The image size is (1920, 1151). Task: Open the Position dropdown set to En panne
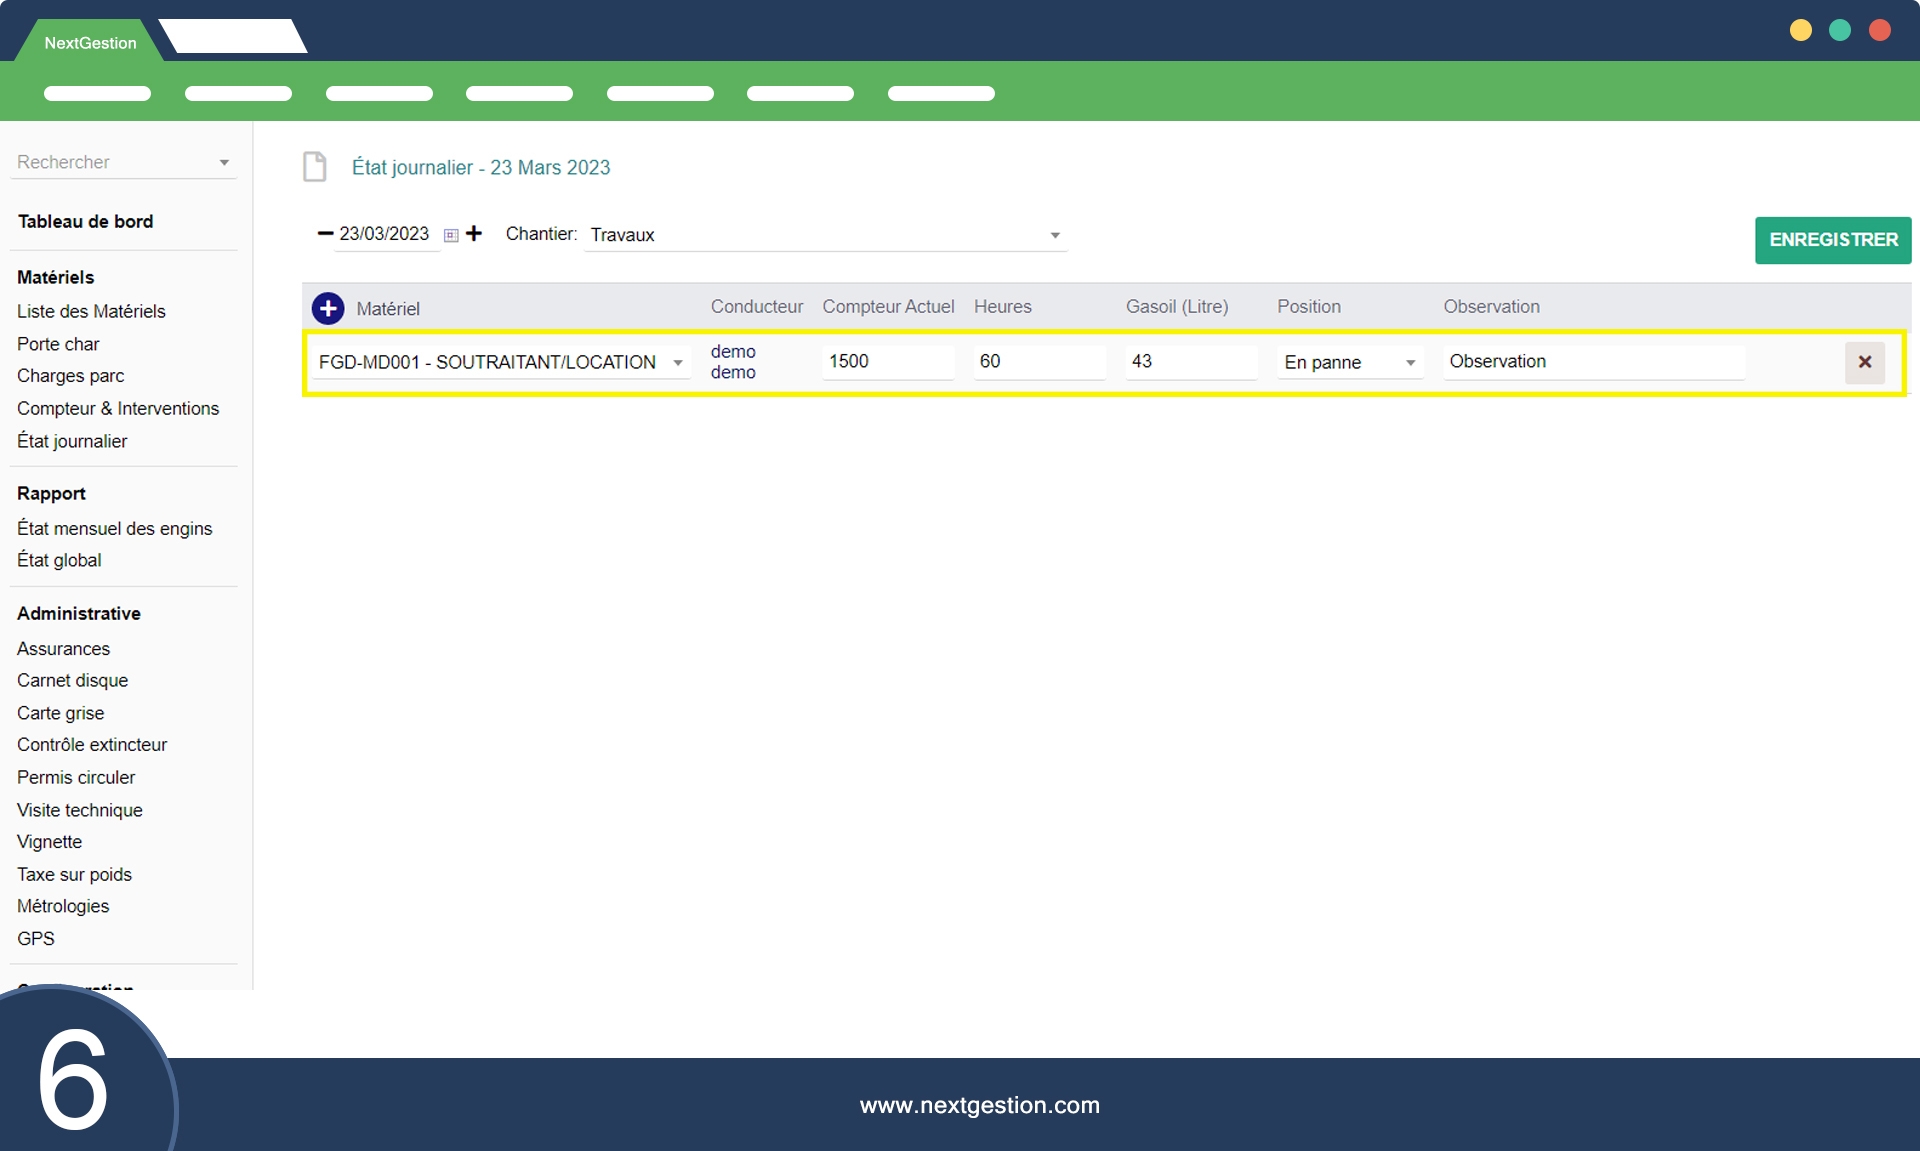coord(1410,362)
